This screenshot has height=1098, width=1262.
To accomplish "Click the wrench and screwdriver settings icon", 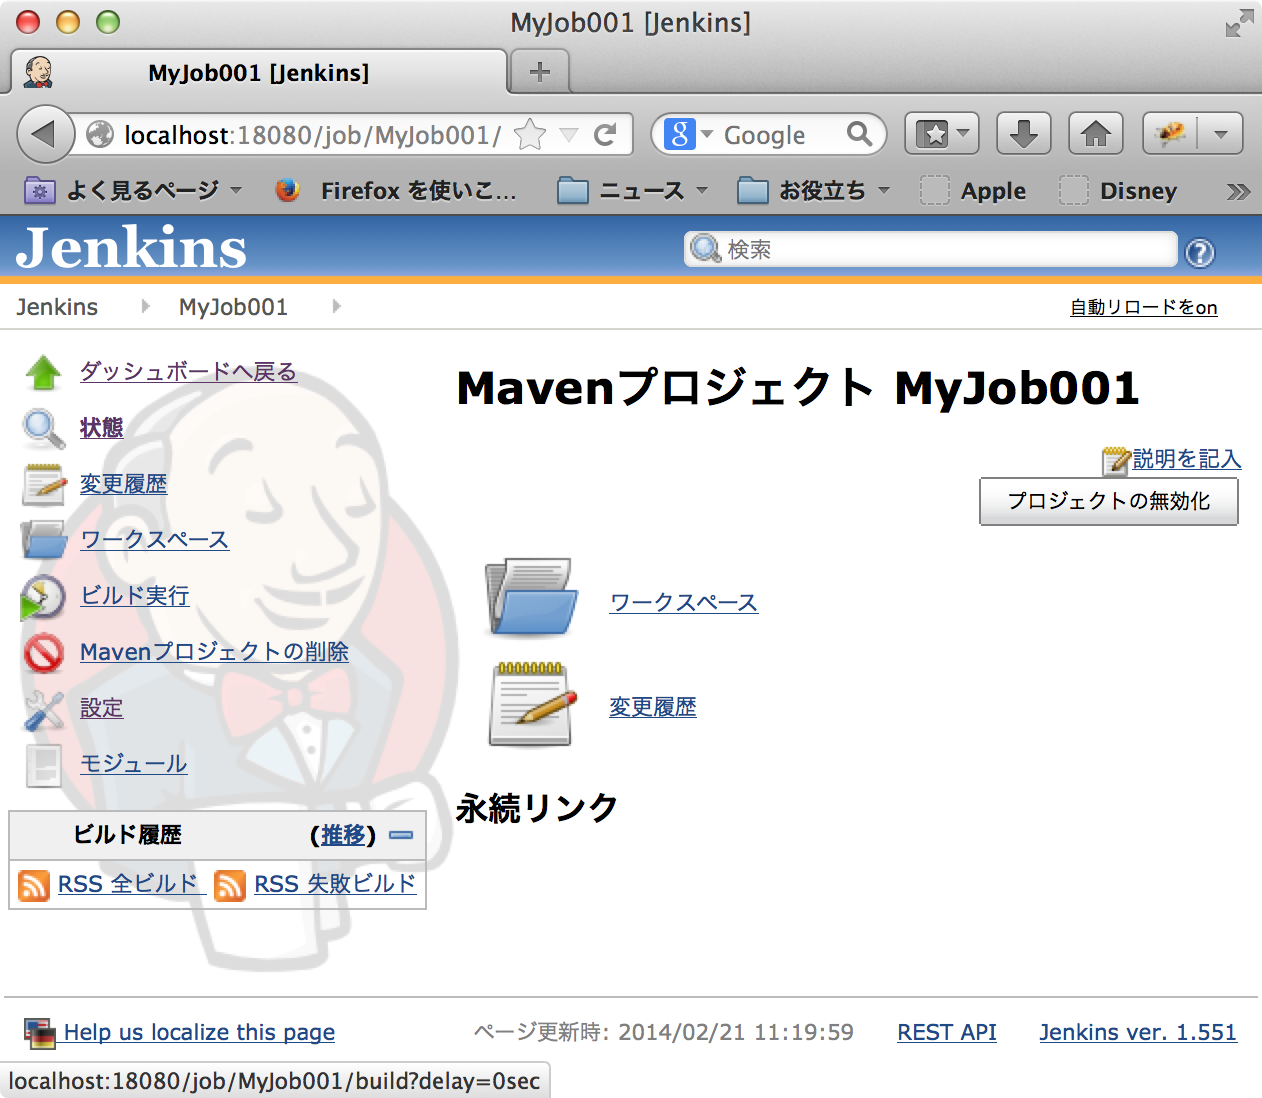I will click(43, 709).
